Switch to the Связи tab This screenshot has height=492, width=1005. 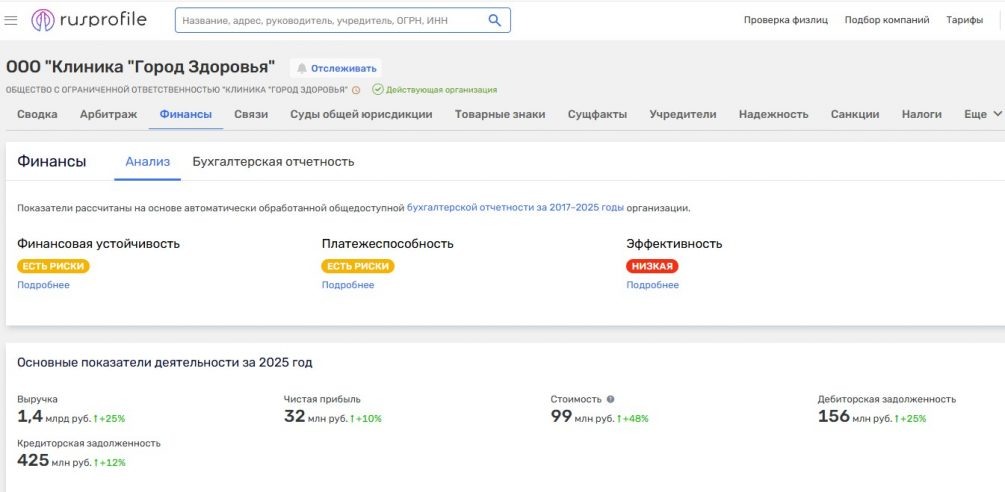click(x=251, y=115)
